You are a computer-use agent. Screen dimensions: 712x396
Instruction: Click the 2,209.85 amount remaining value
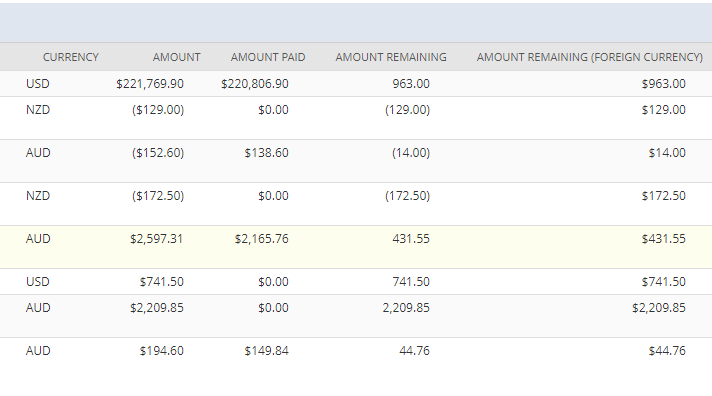coord(406,308)
